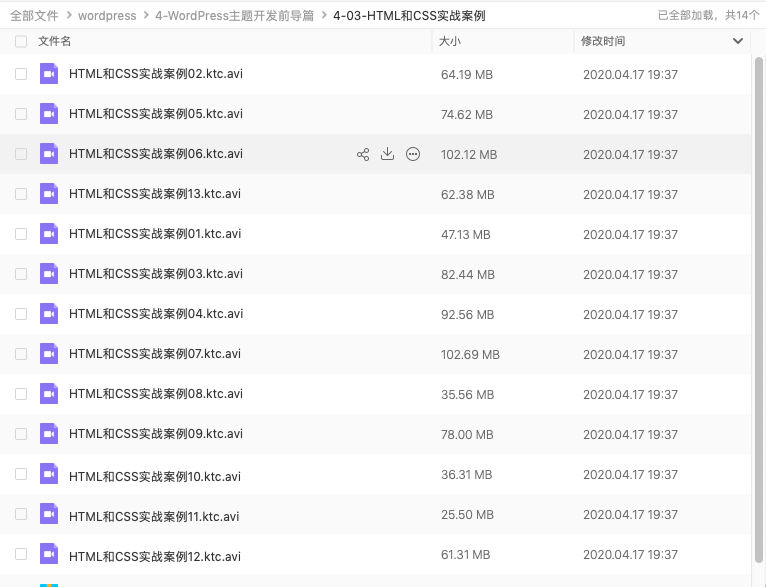Open file HTML和CSS实战案例07.ktc.avi
The image size is (766, 587).
[x=155, y=354]
